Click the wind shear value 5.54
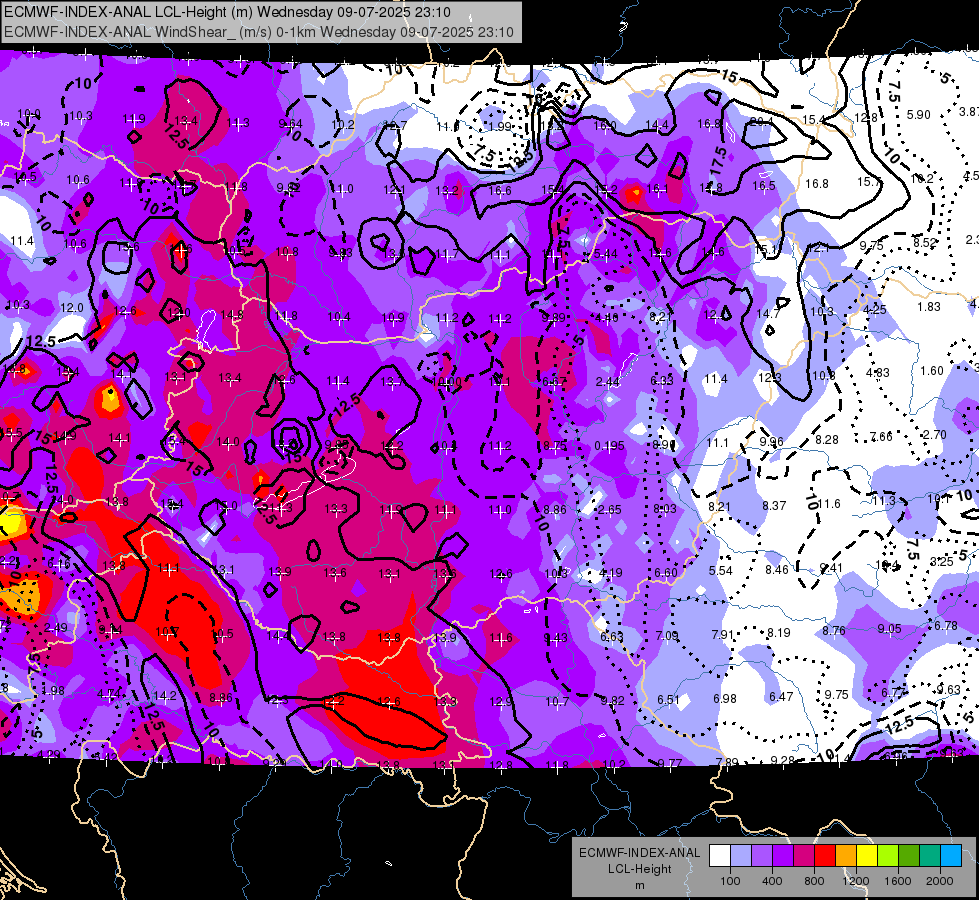 tap(721, 571)
